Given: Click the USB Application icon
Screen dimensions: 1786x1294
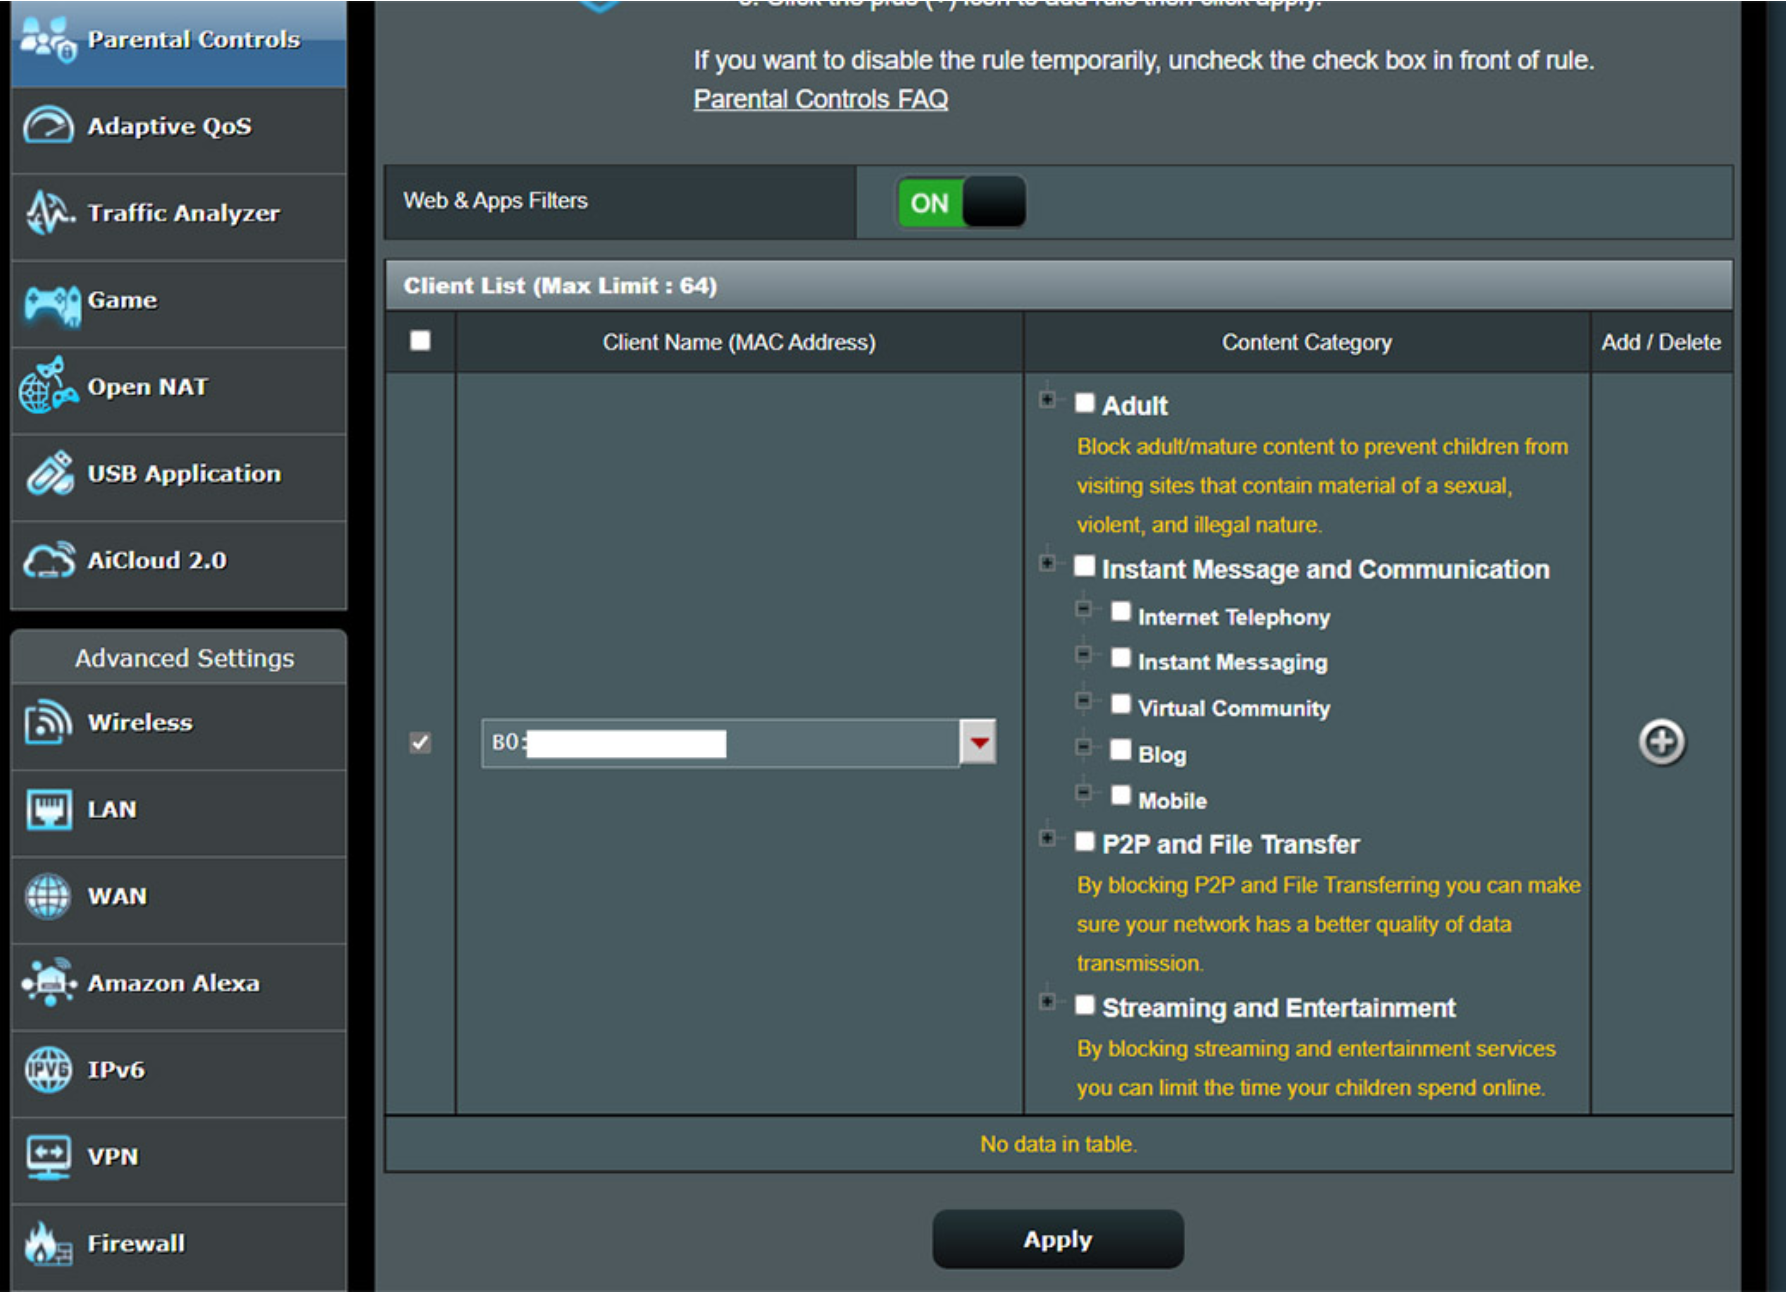Looking at the screenshot, I should (x=49, y=474).
